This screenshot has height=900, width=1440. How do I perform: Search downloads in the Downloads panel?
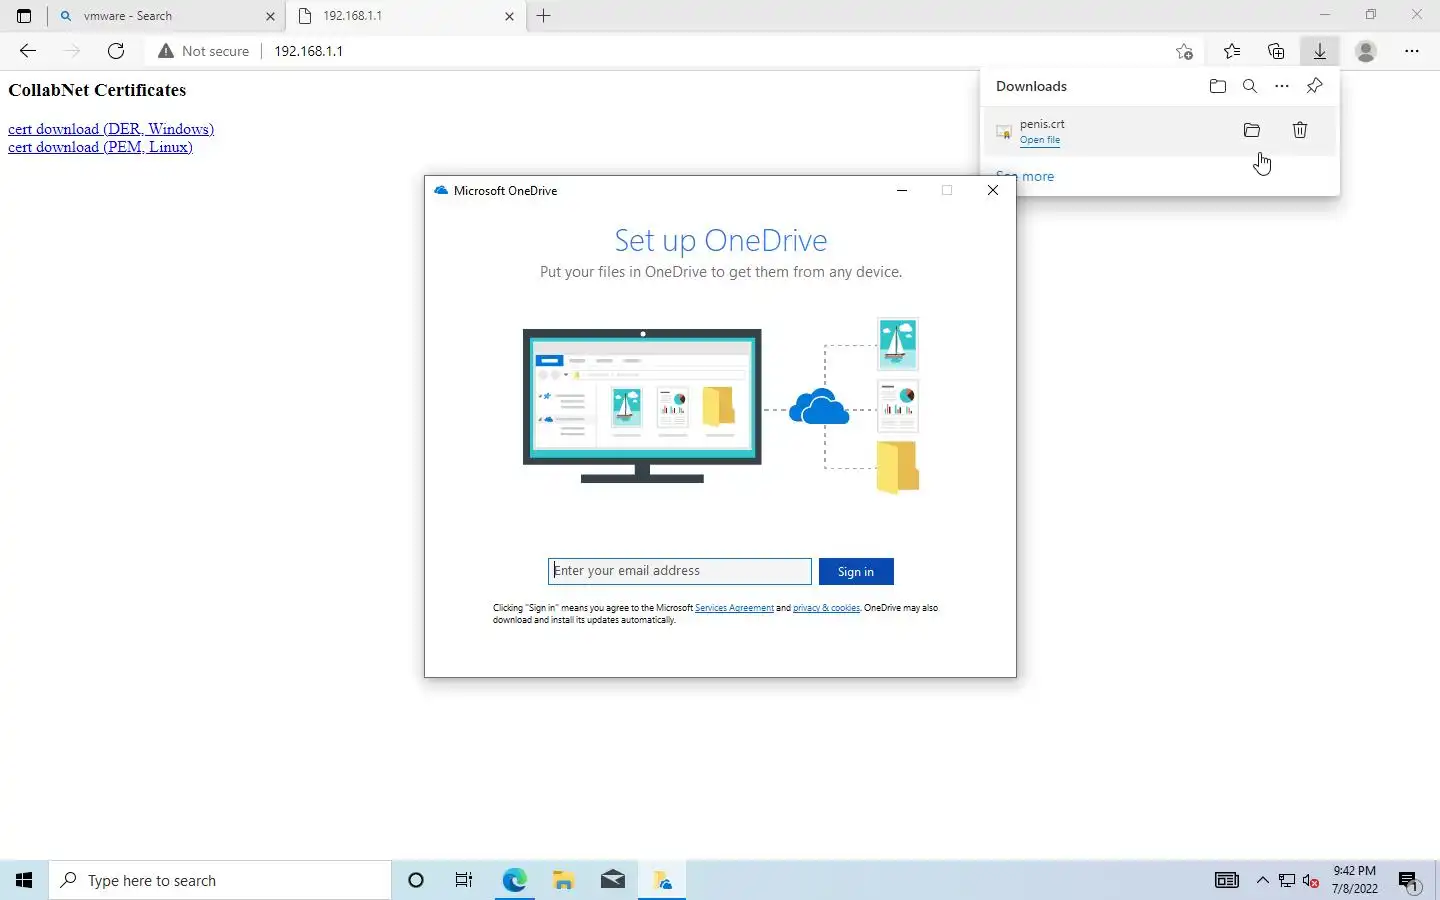[1250, 86]
